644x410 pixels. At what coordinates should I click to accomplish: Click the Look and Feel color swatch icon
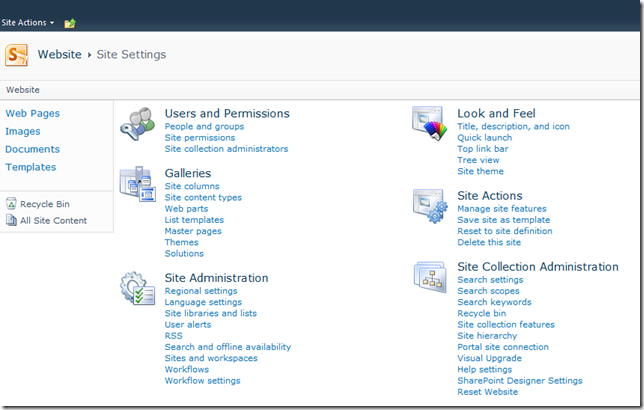pos(430,123)
